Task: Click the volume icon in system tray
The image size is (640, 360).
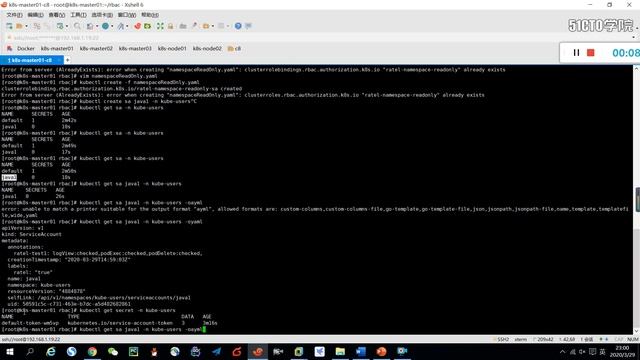Action: [582, 352]
